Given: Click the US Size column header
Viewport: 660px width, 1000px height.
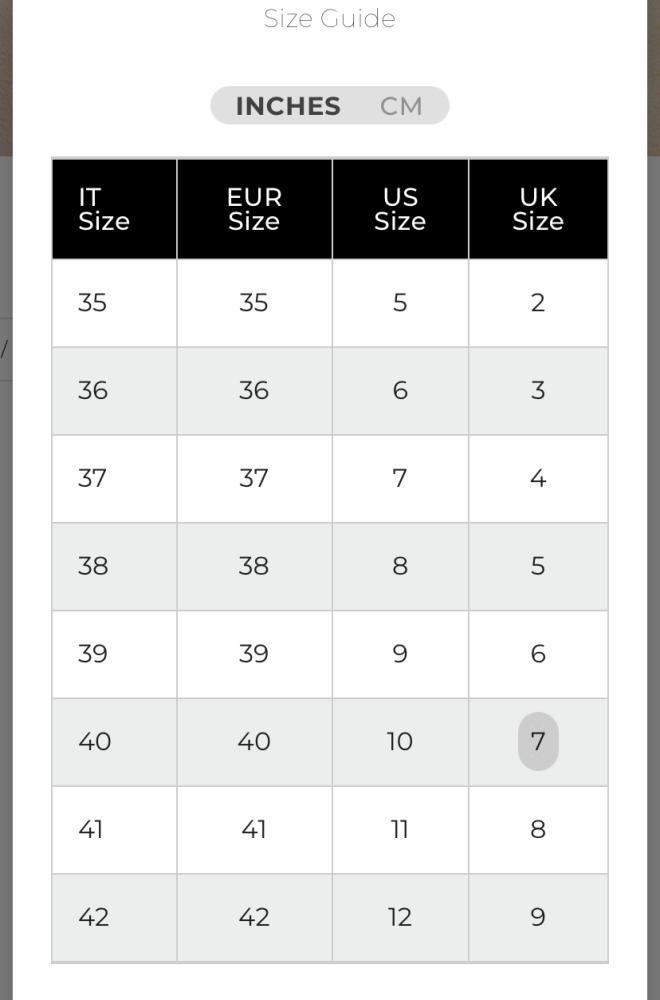Looking at the screenshot, I should (x=400, y=209).
